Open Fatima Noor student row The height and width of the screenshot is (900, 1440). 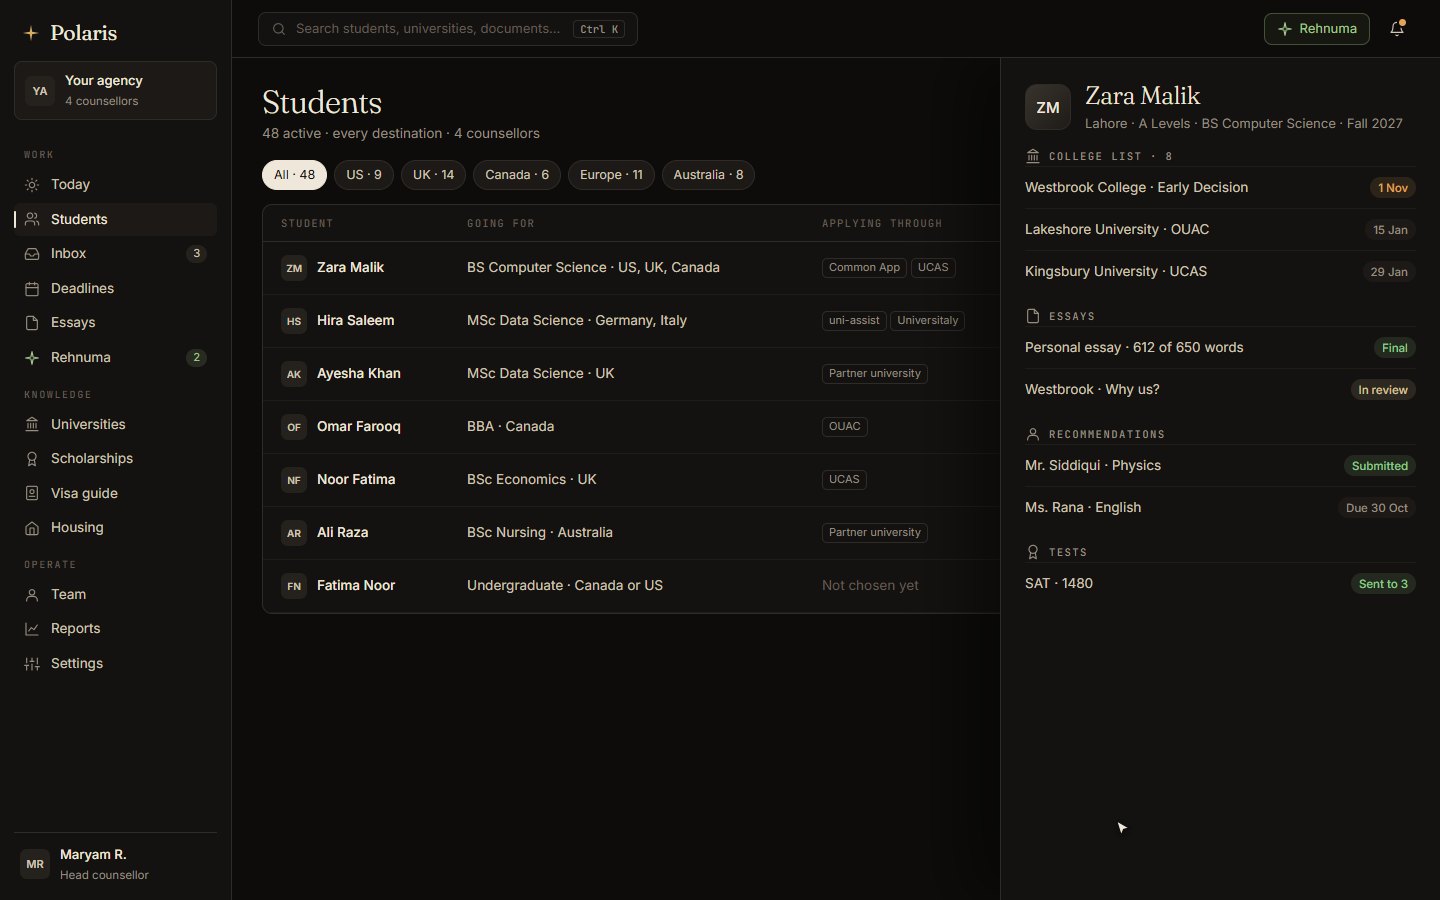[631, 586]
